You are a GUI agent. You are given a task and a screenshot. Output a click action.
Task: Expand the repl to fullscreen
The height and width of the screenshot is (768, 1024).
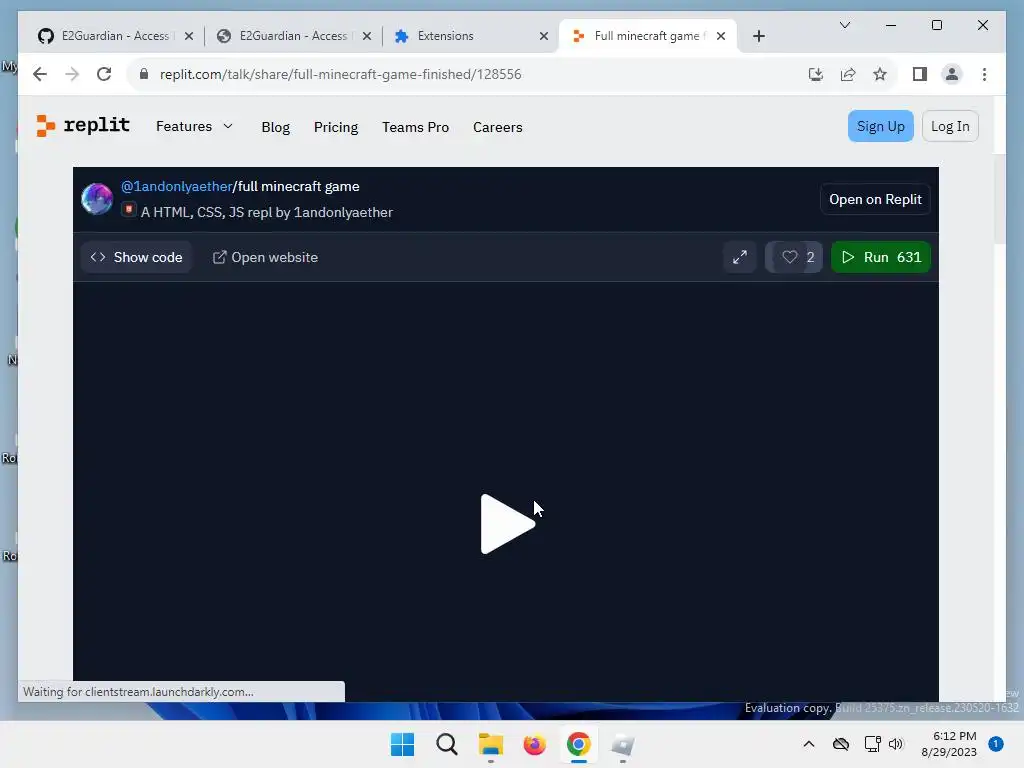click(739, 257)
